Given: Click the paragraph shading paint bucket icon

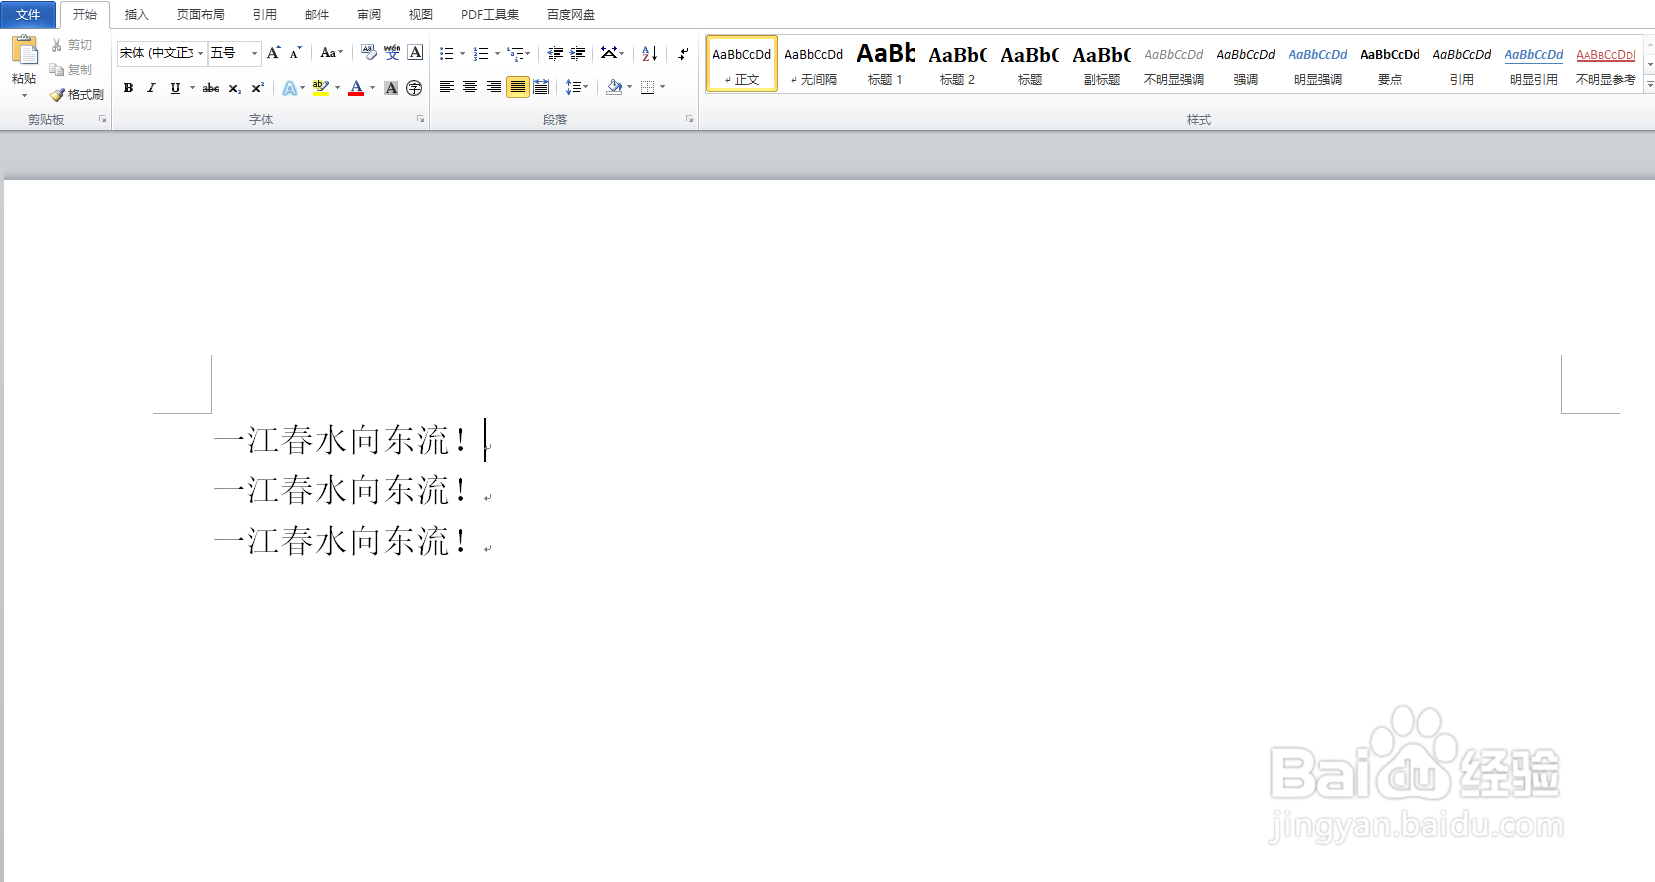Looking at the screenshot, I should click(614, 87).
